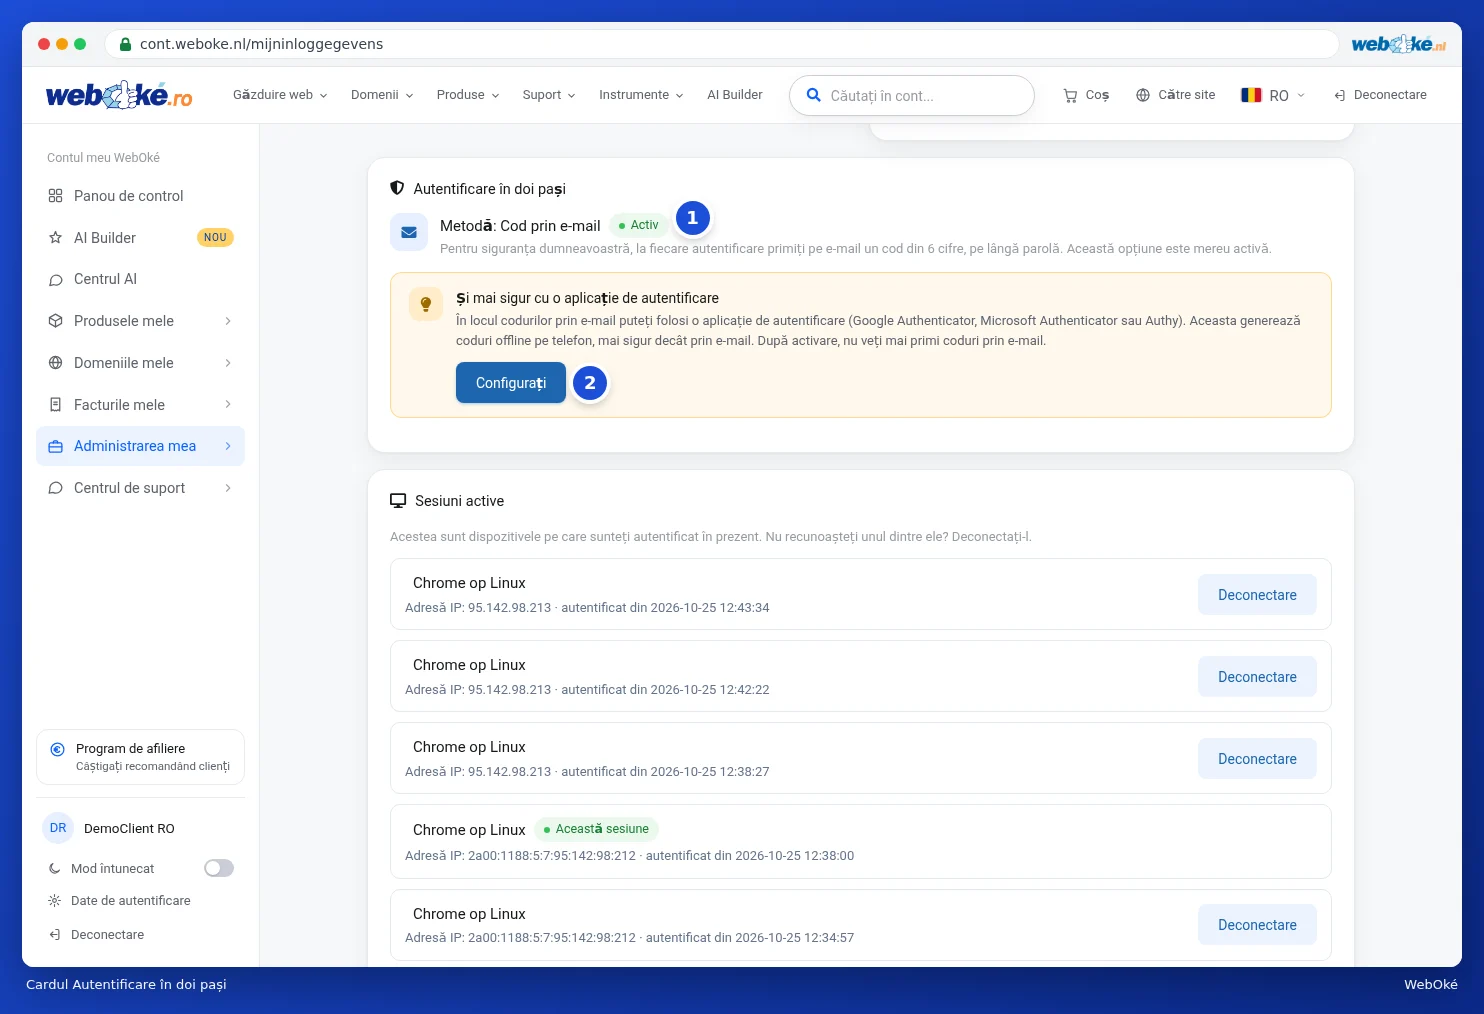The image size is (1484, 1014).
Task: Click the shopping cart icon
Action: (x=1070, y=96)
